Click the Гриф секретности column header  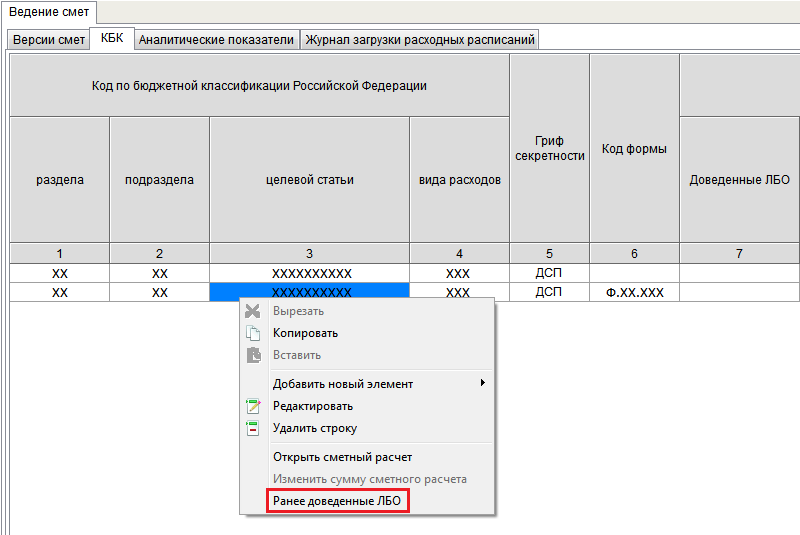(x=549, y=148)
